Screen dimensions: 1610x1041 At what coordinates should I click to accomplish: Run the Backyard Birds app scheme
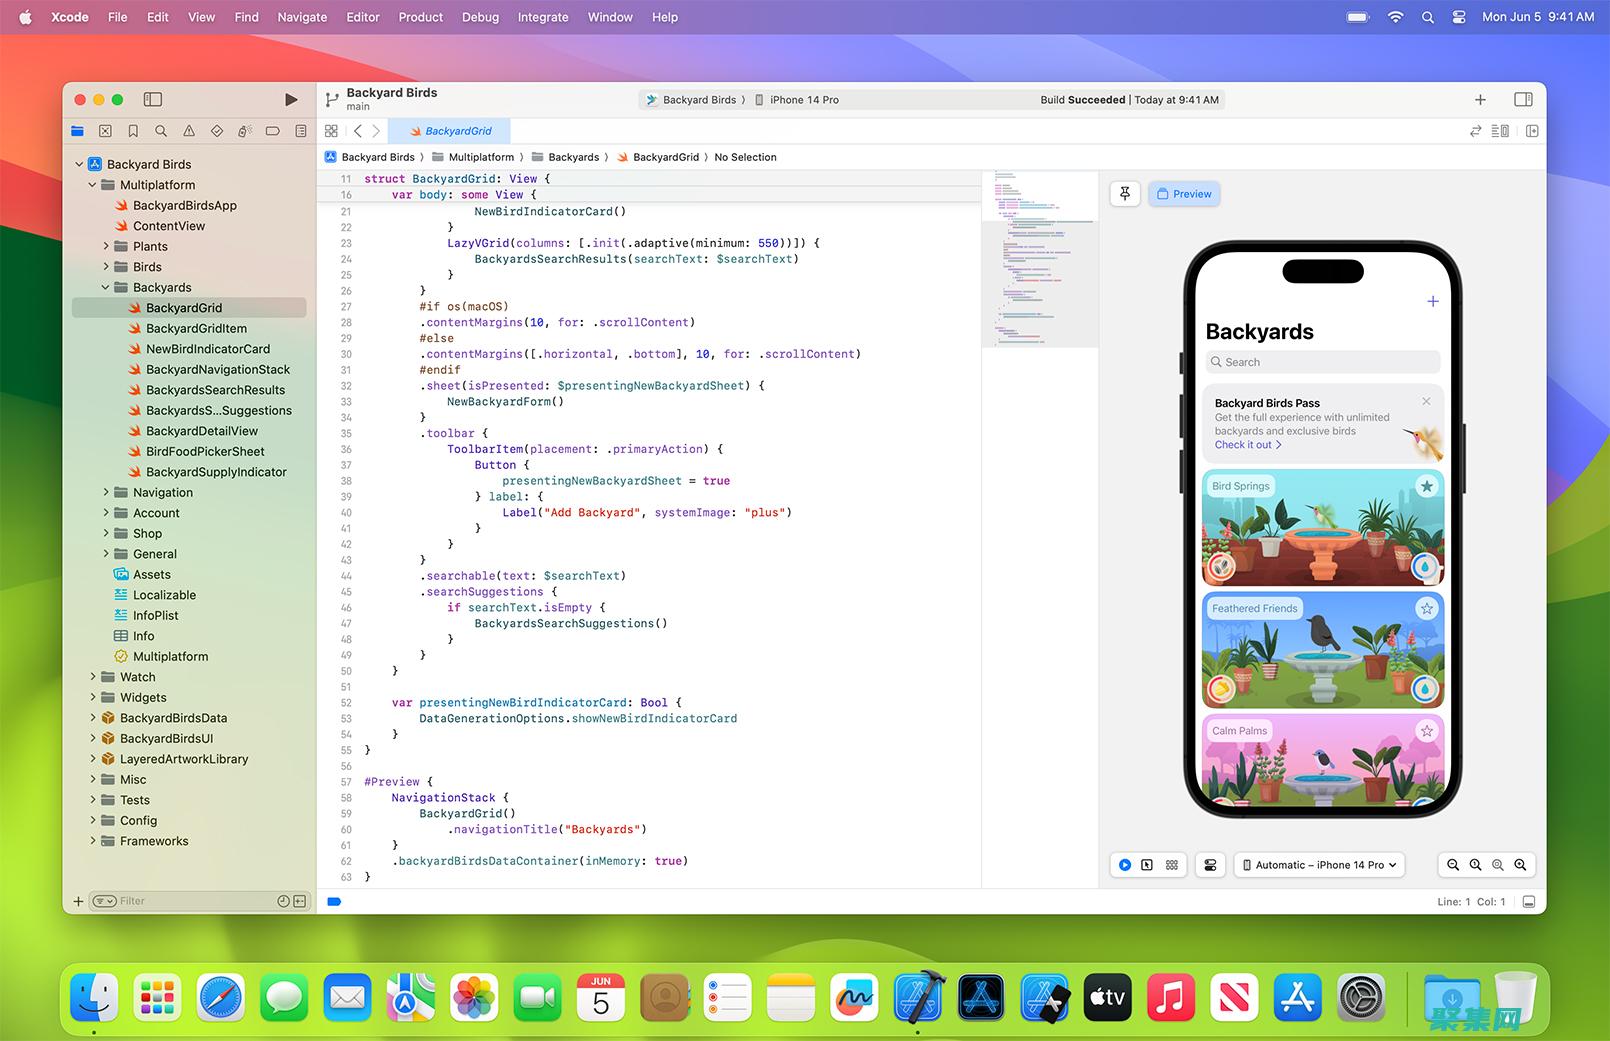tap(291, 99)
